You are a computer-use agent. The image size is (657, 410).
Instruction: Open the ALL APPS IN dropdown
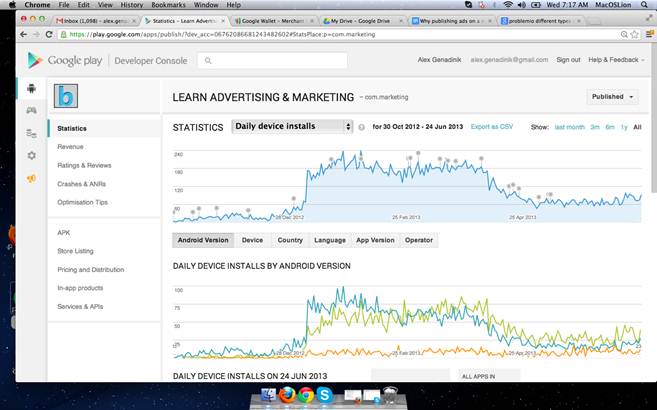tap(489, 376)
